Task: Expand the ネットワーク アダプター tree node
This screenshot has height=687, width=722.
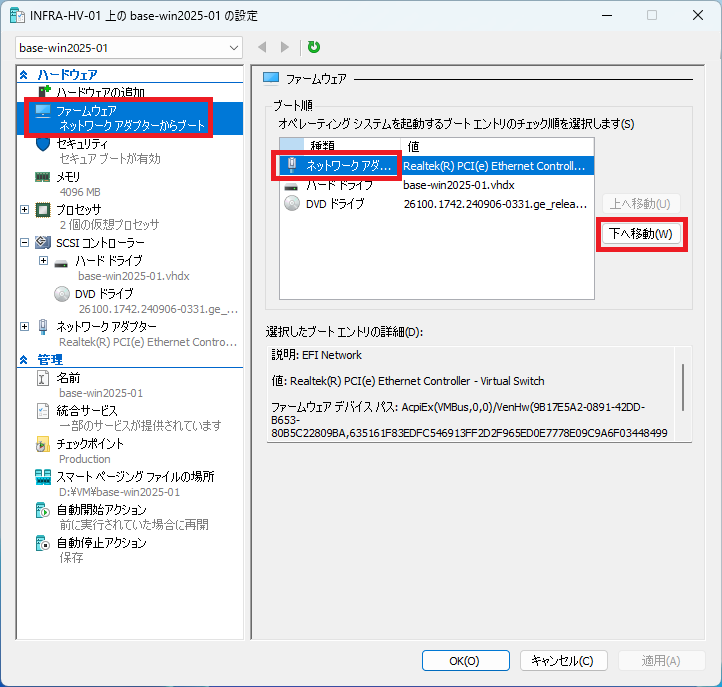Action: (x=24, y=327)
